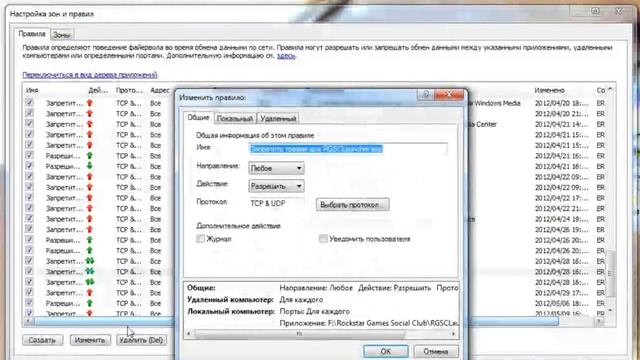
Task: Open the Локальный tab in rule dialog
Action: pos(235,119)
